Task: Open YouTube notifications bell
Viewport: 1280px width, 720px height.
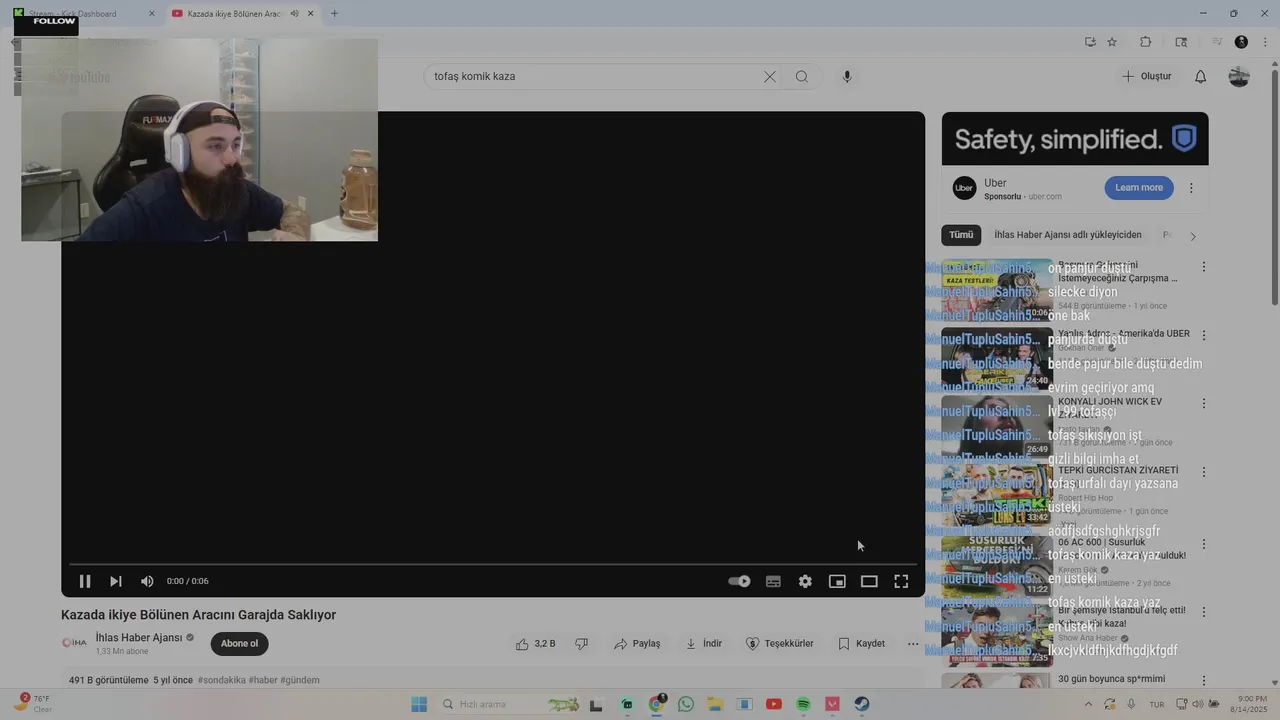Action: pyautogui.click(x=1201, y=76)
